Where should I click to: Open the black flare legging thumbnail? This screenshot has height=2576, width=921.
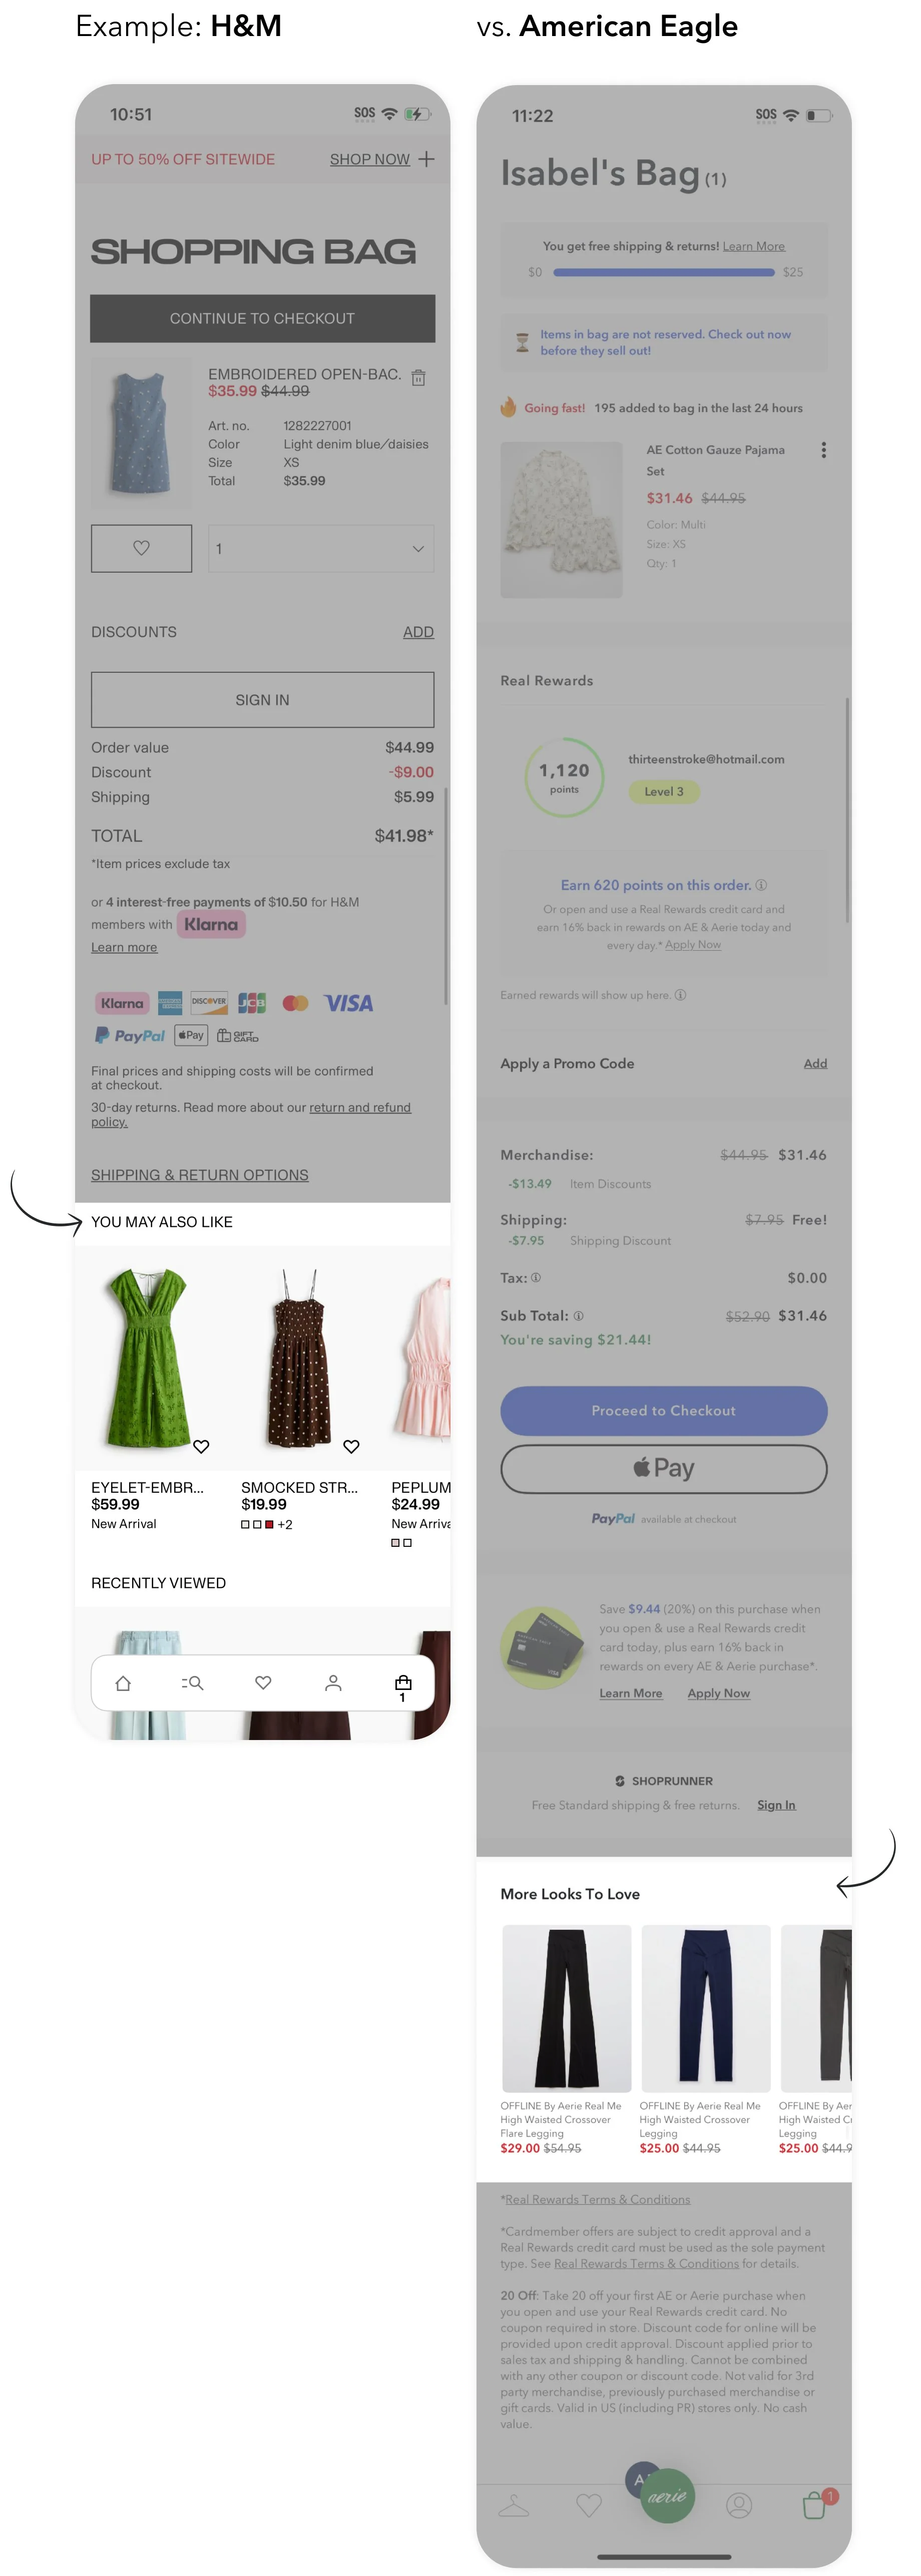pyautogui.click(x=566, y=2007)
